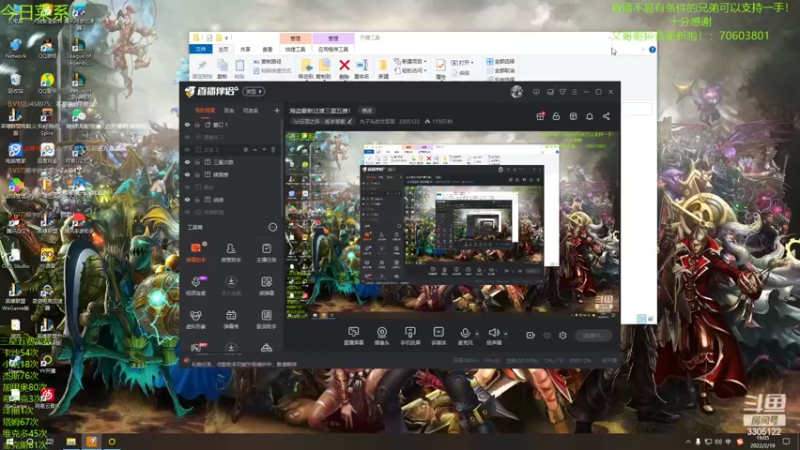
Task: Click the share icon in the streaming app
Action: pyautogui.click(x=606, y=116)
